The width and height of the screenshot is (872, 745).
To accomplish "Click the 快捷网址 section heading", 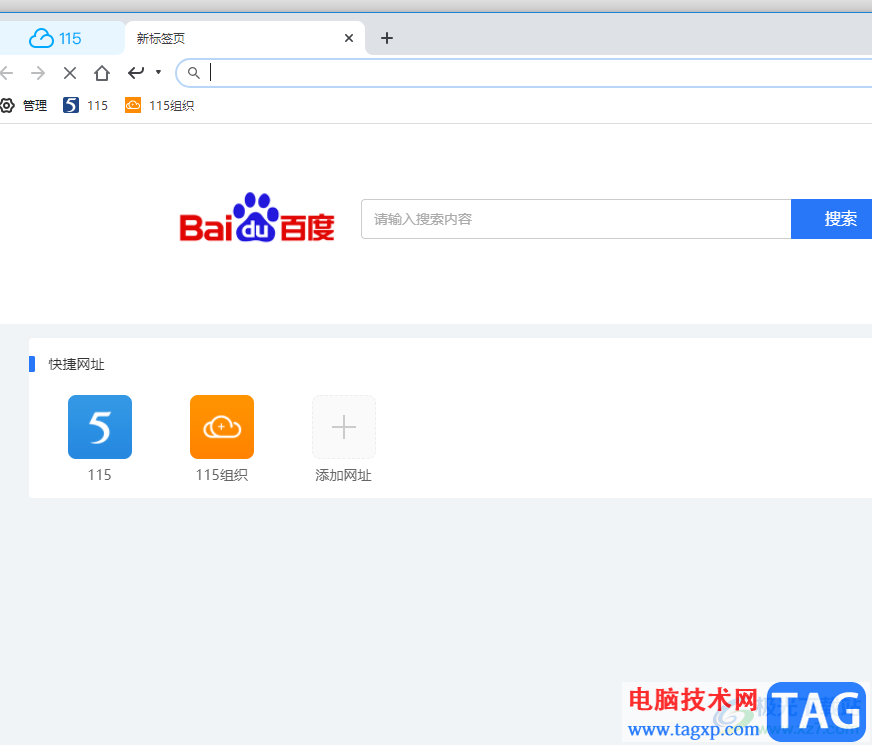I will pyautogui.click(x=77, y=364).
